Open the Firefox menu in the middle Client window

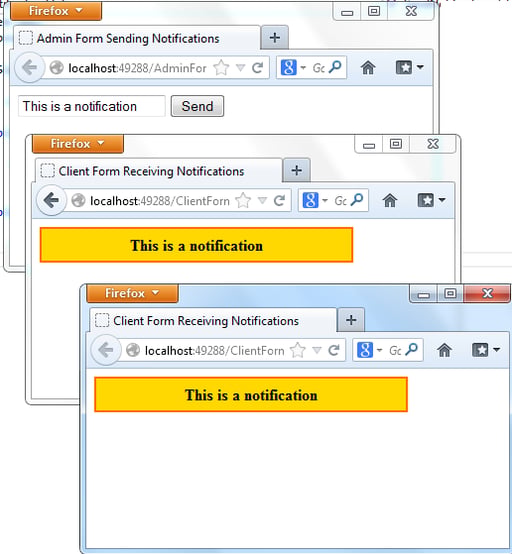[x=78, y=144]
